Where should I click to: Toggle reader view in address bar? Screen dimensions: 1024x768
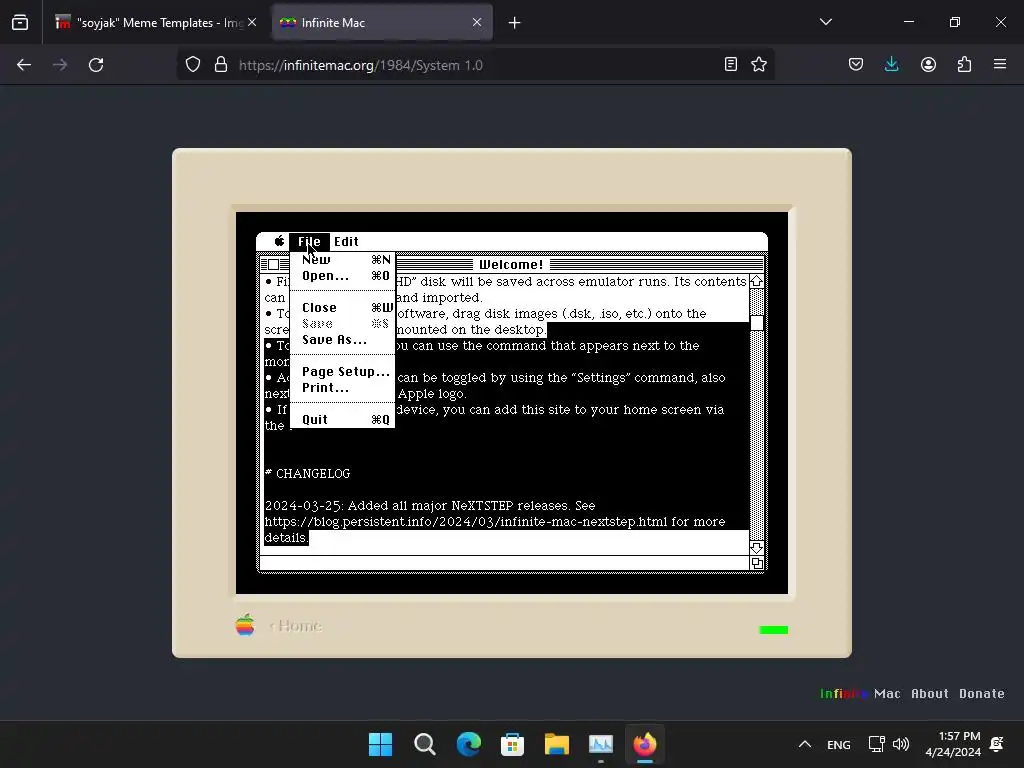731,65
